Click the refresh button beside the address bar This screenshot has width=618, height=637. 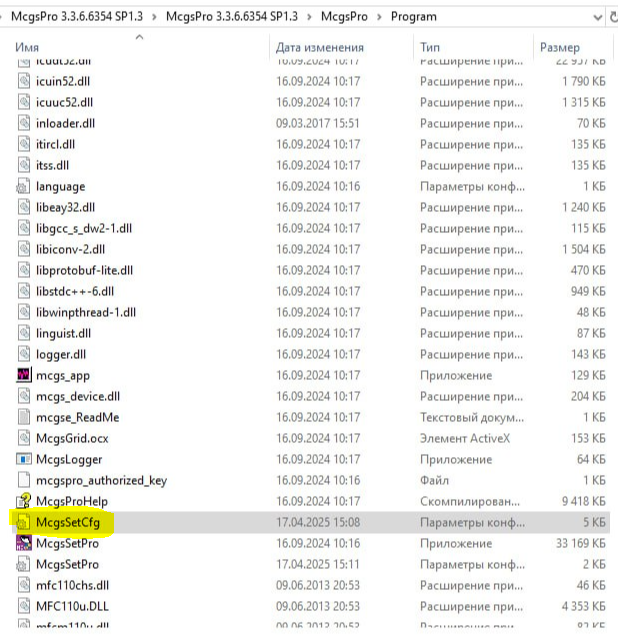point(613,17)
